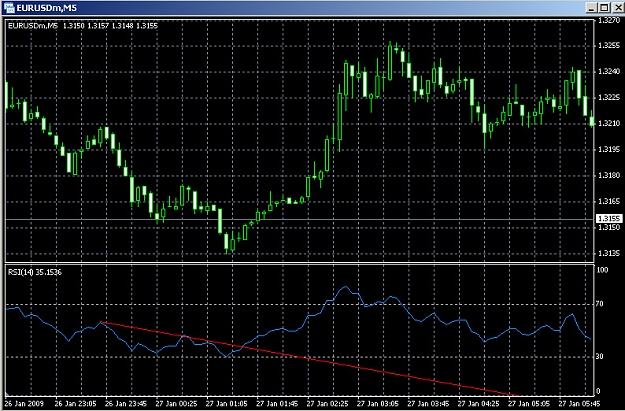This screenshot has width=625, height=411.
Task: Click time axis label 27 Jan 00:25
Action: (176, 404)
